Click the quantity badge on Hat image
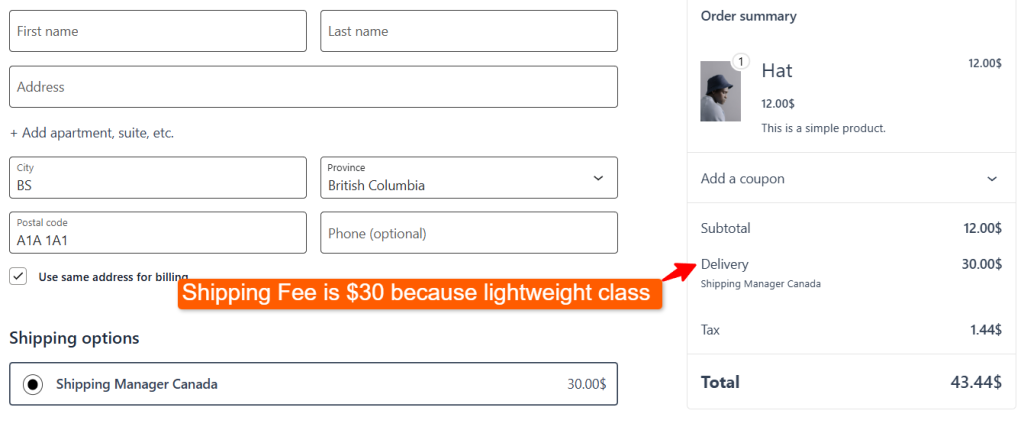1024x430 pixels. (x=740, y=62)
